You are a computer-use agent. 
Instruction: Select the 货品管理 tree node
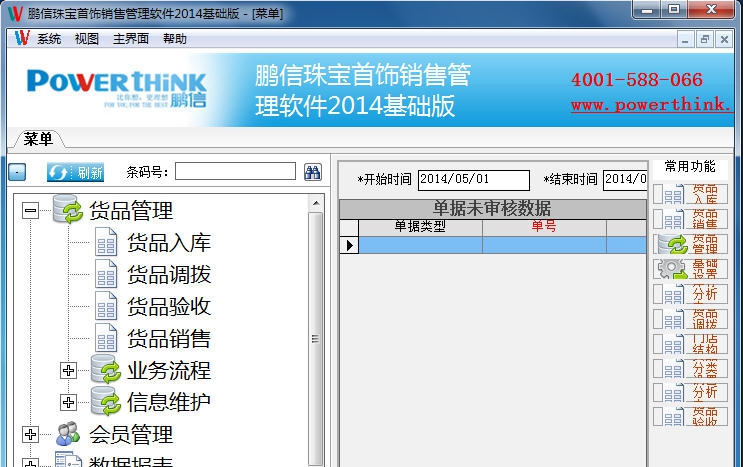coord(131,211)
